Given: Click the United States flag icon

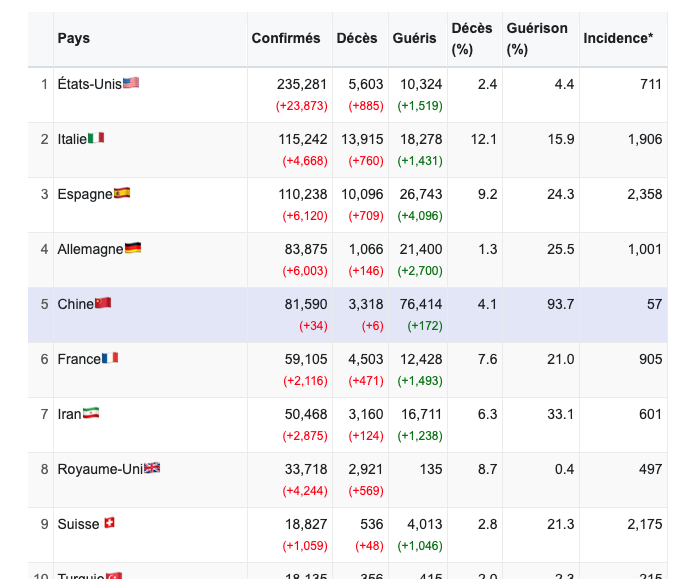Looking at the screenshot, I should tap(131, 83).
